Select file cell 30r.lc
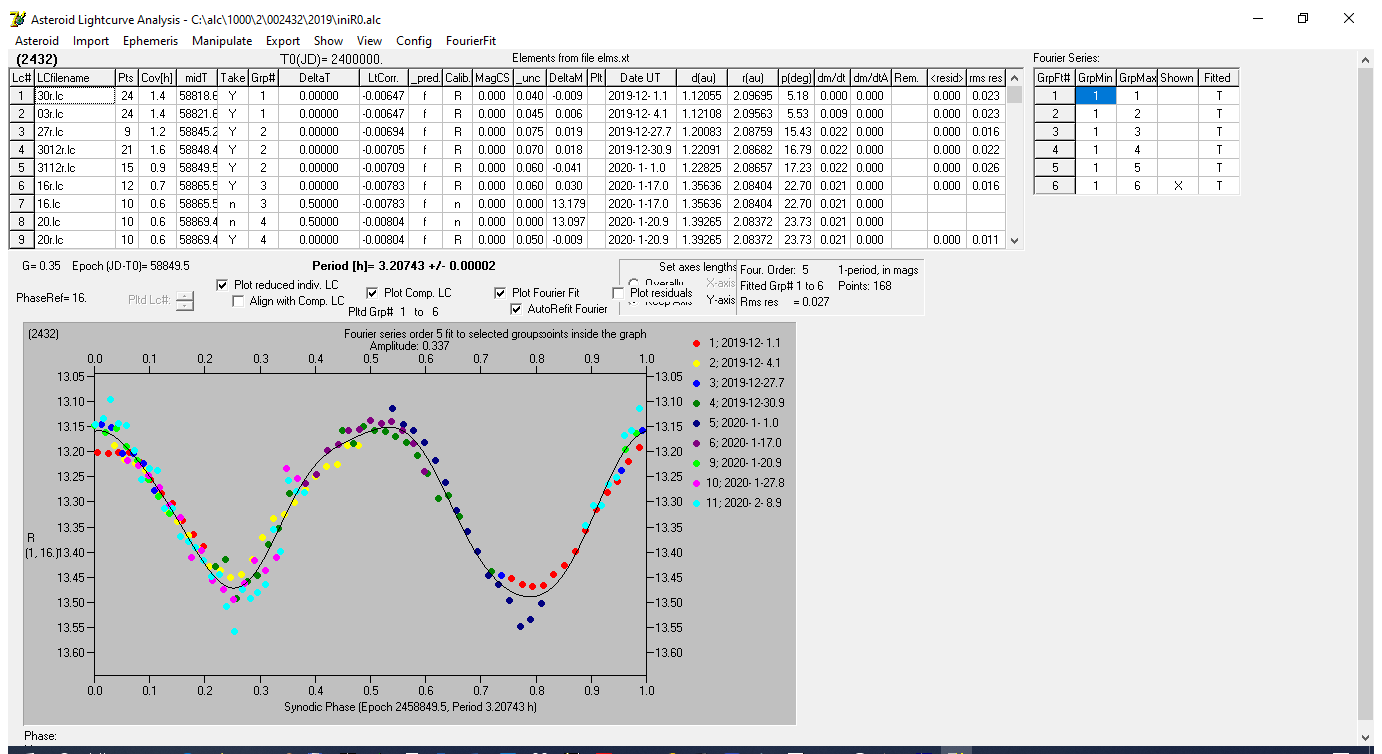The image size is (1382, 754). pyautogui.click(x=73, y=96)
